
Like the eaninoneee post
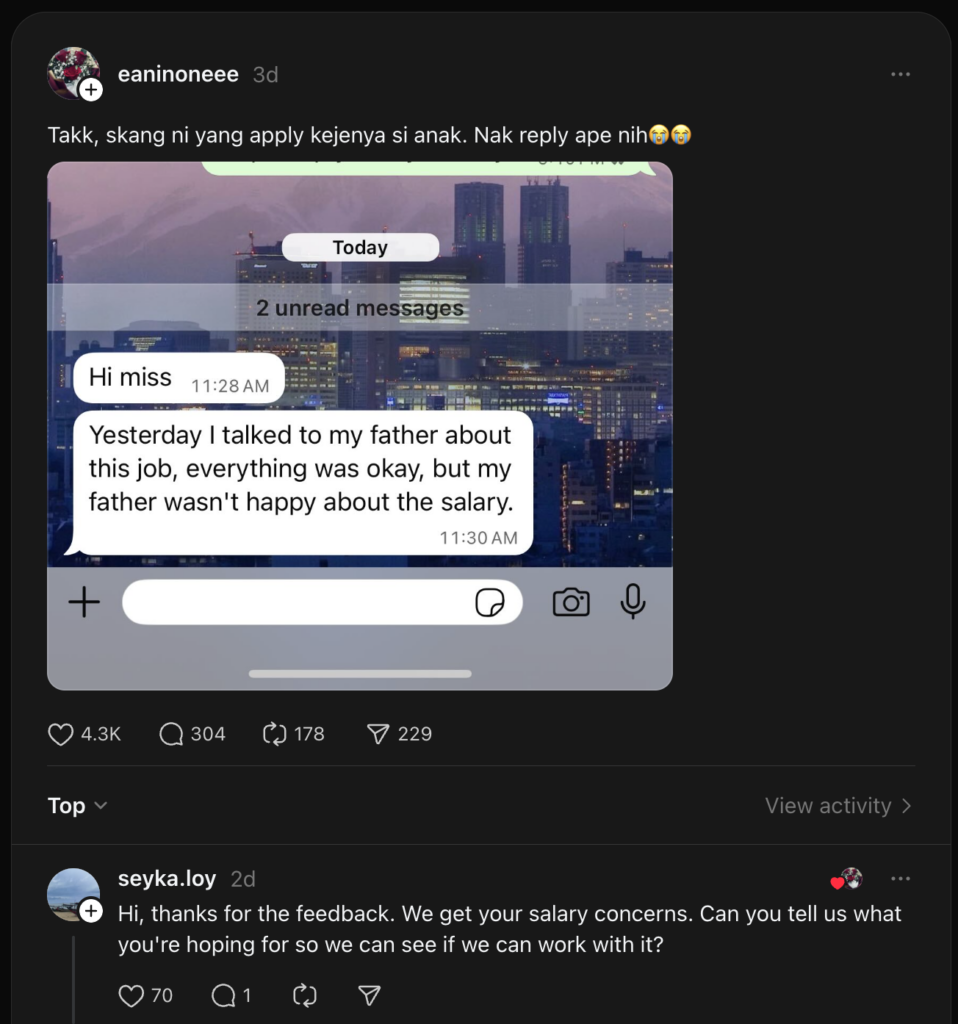62,735
